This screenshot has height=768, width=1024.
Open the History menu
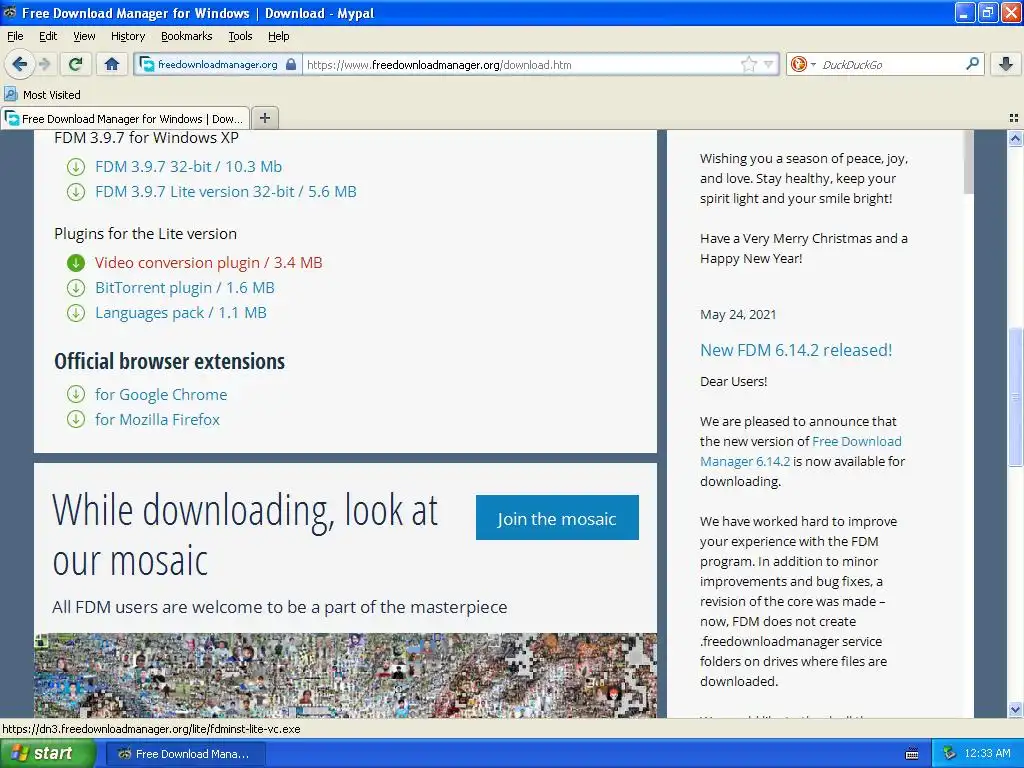(127, 36)
